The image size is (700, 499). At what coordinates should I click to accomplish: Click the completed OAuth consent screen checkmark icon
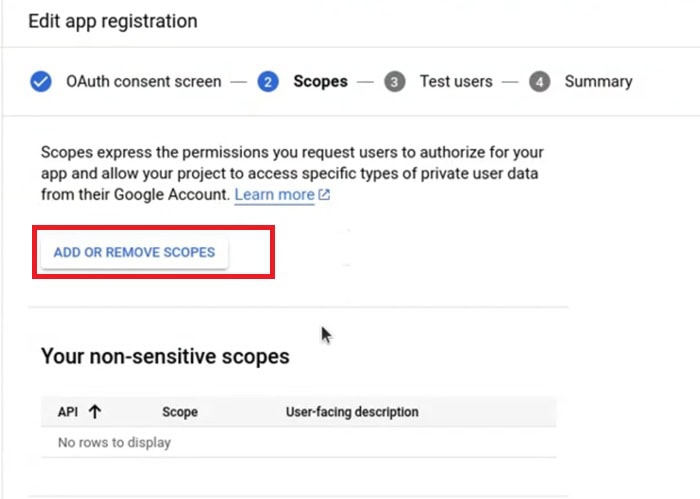[x=41, y=82]
